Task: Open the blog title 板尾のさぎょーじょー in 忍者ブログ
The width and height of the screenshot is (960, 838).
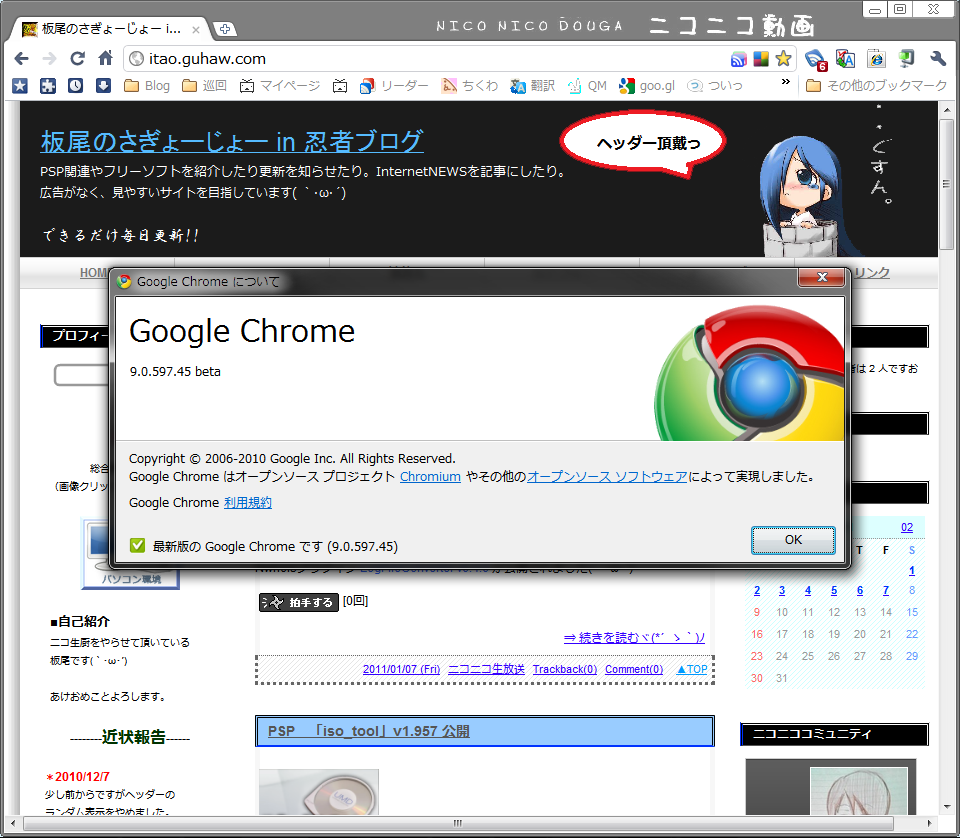Action: [x=232, y=141]
